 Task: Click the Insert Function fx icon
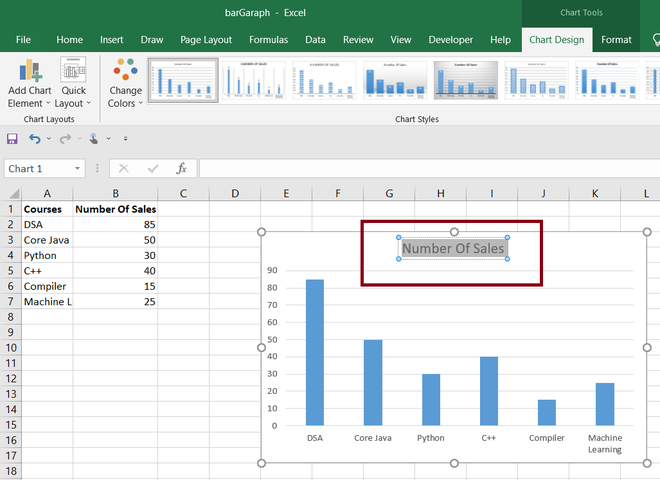point(181,168)
